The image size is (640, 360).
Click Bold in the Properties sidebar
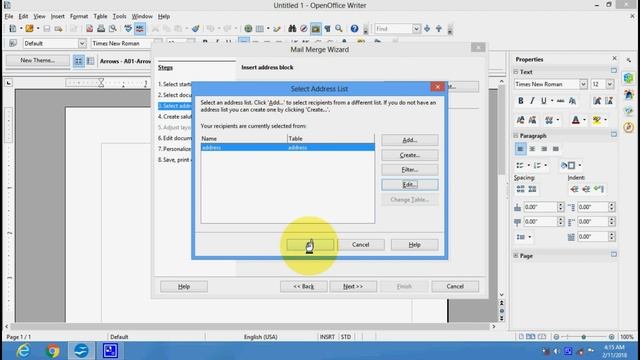pos(520,101)
